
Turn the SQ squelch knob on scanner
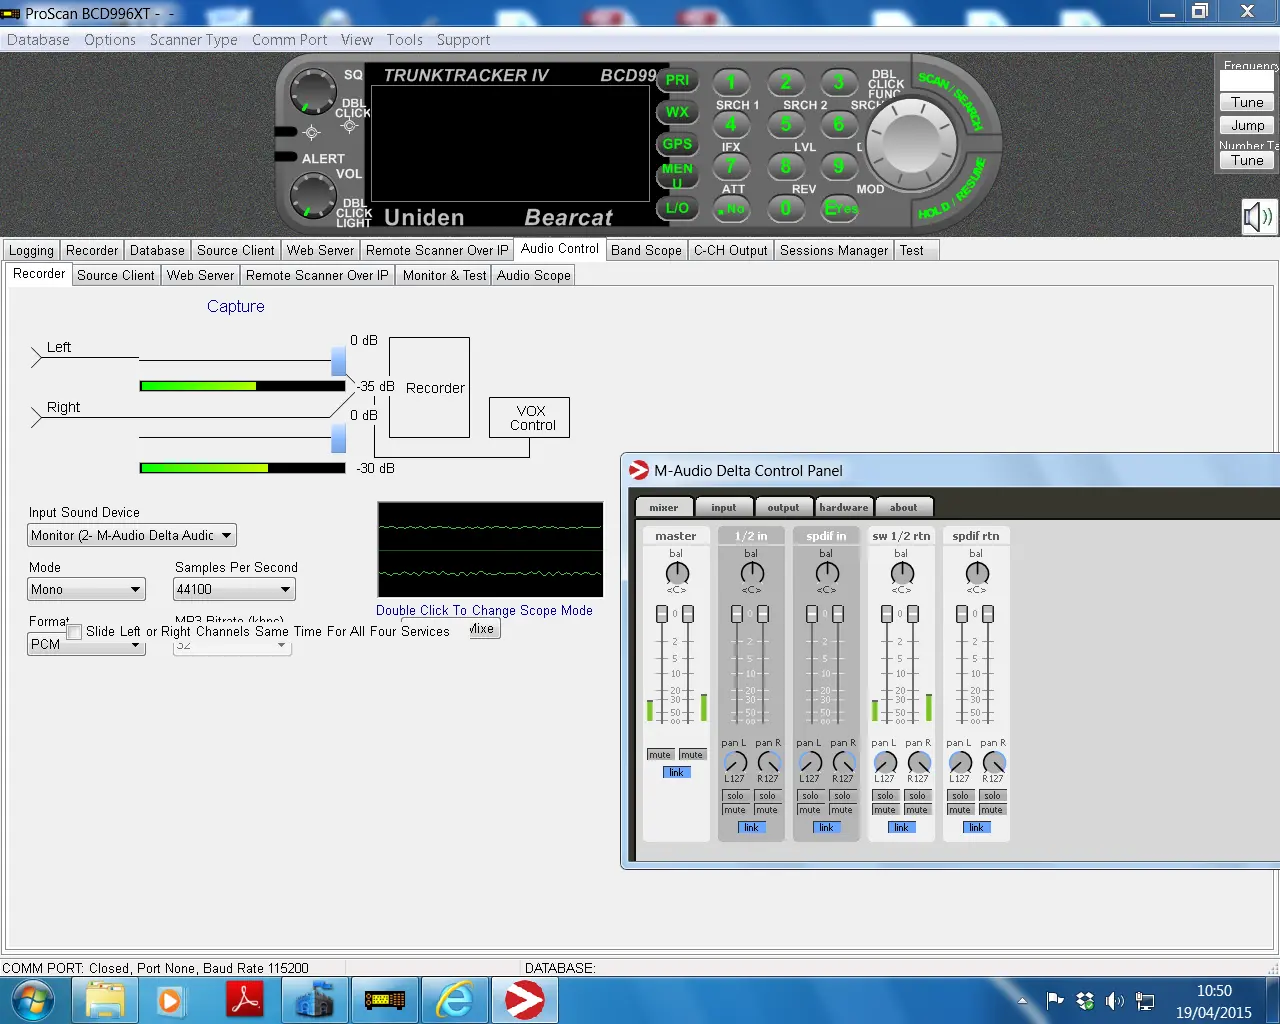313,92
